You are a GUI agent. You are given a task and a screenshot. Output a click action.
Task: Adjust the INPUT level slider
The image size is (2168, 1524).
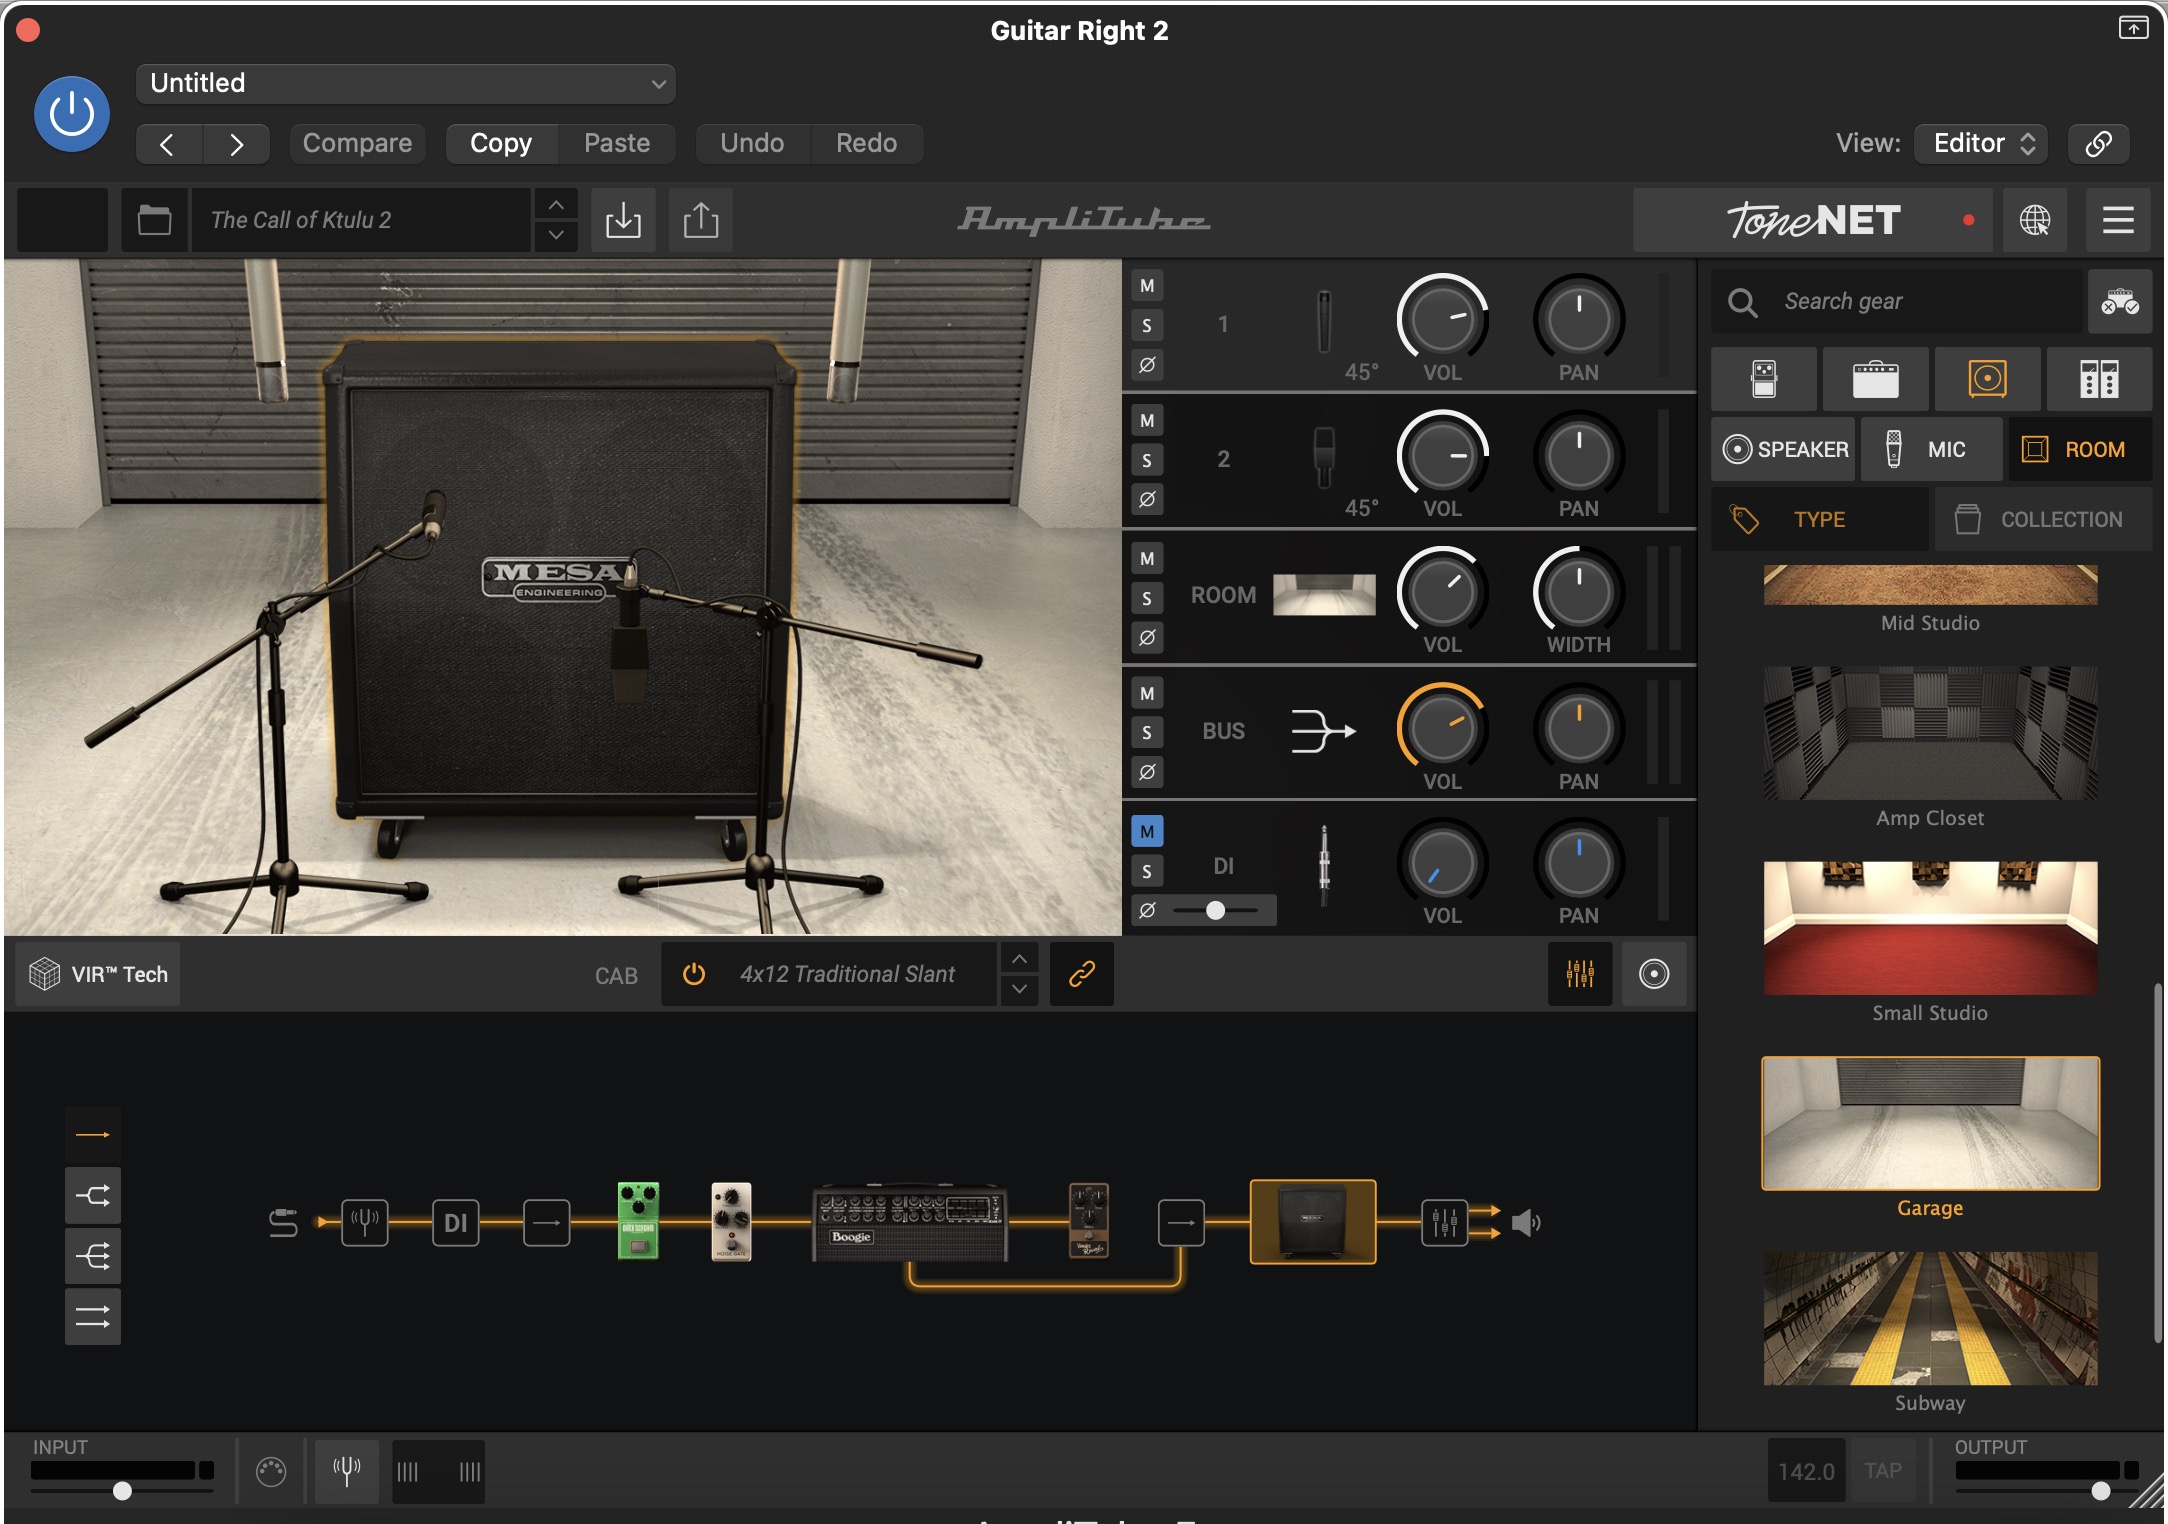tap(122, 1490)
